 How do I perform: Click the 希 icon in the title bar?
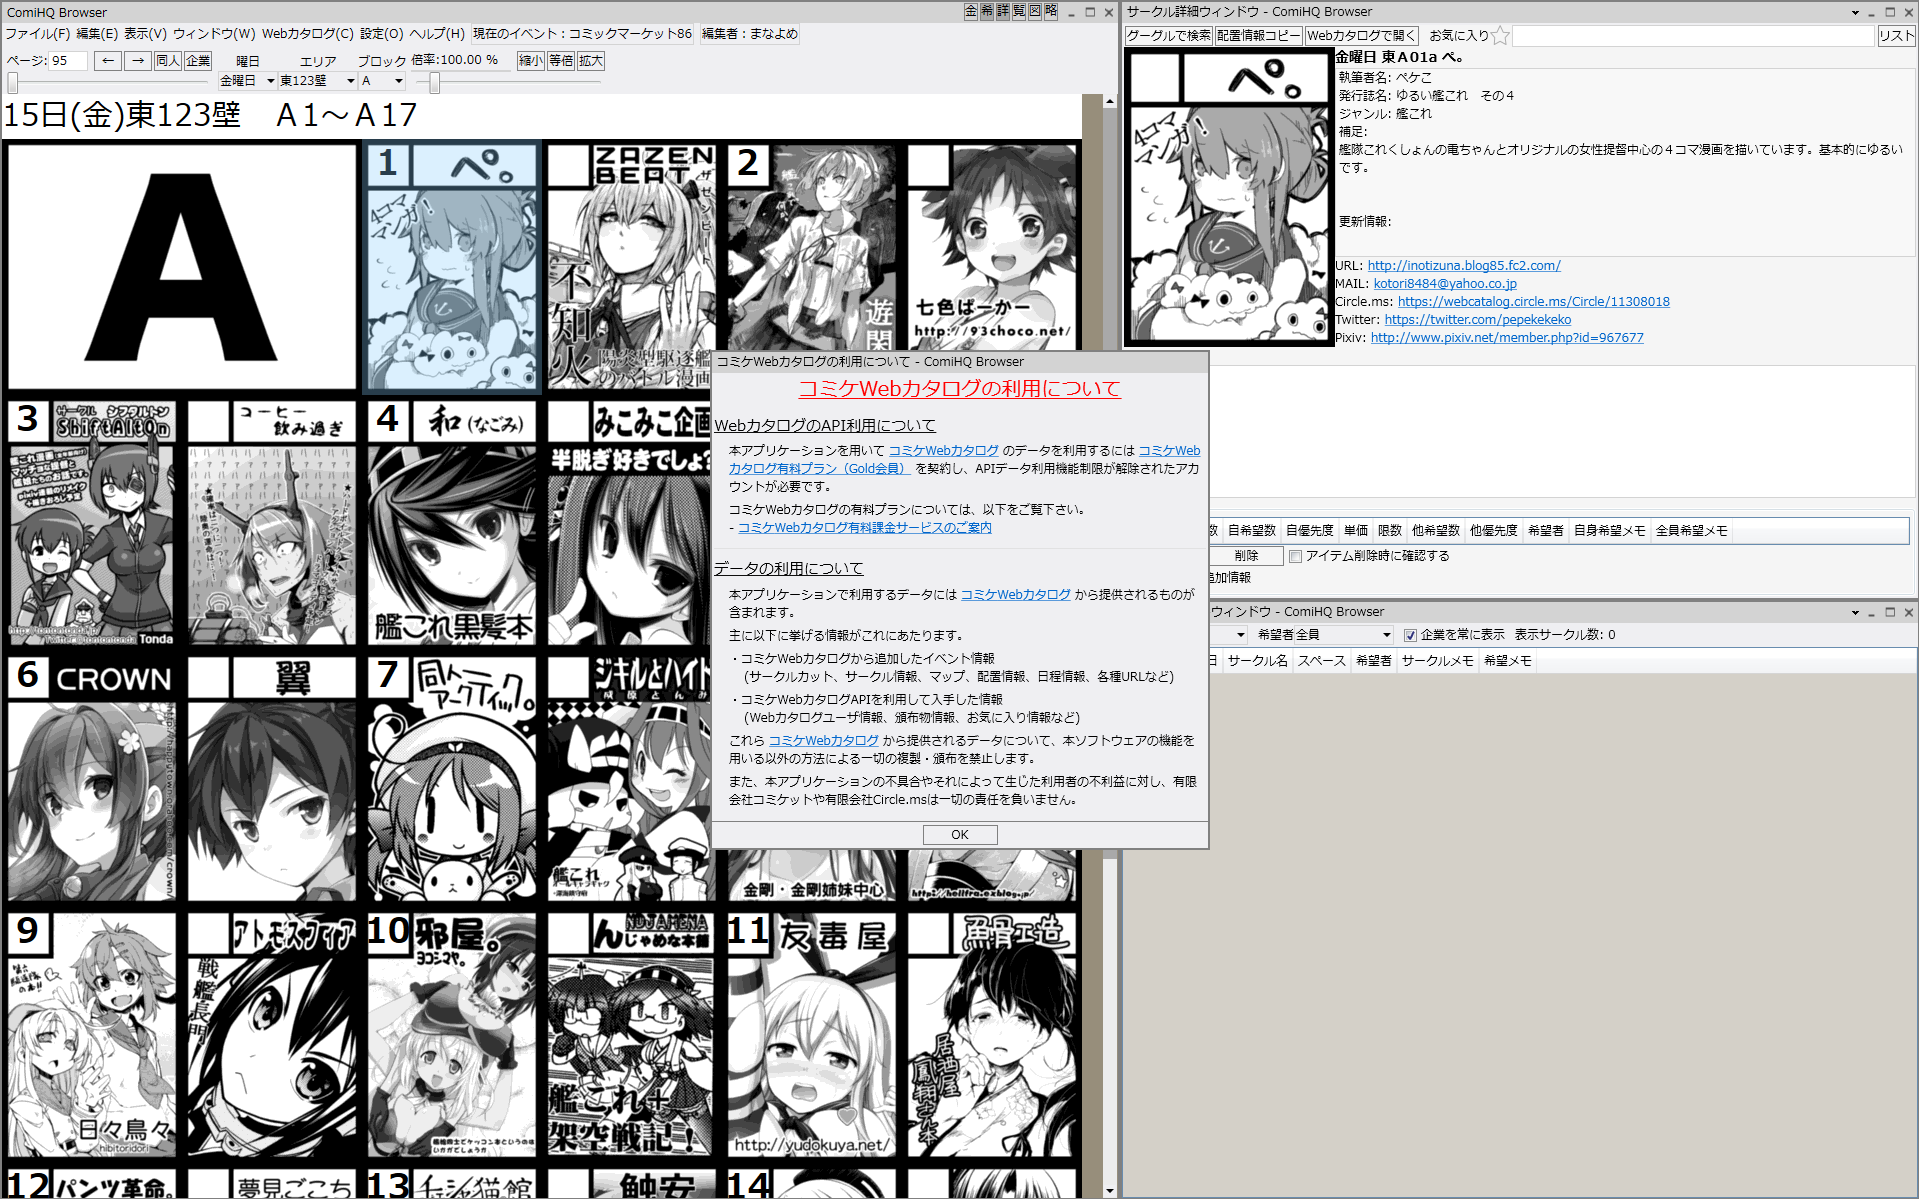pos(987,11)
